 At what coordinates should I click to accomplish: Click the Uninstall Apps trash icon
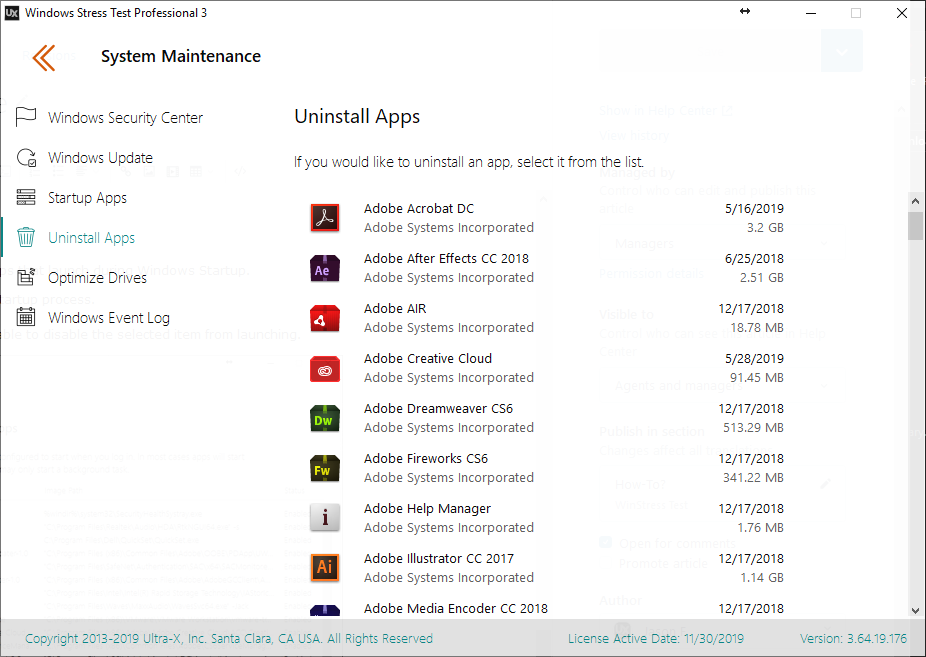[27, 238]
